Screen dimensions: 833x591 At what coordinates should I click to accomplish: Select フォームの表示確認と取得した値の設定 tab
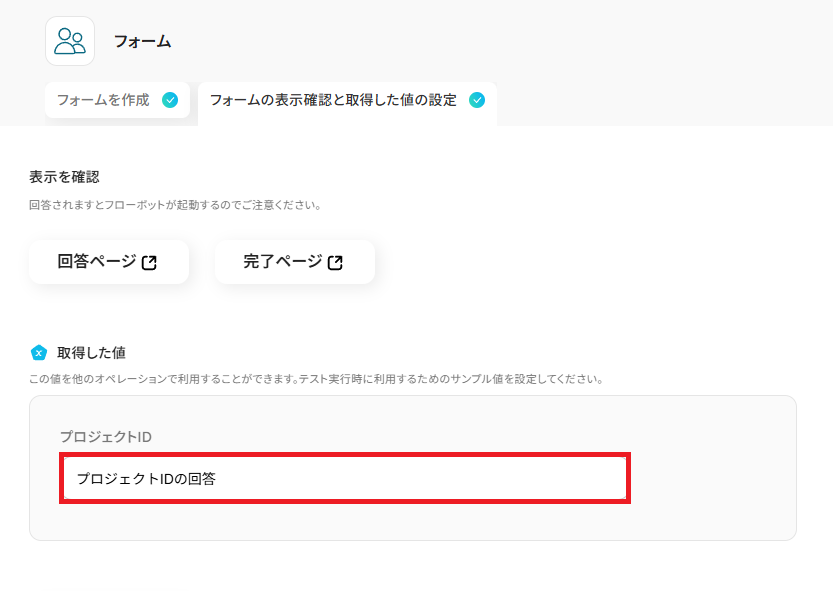[333, 100]
